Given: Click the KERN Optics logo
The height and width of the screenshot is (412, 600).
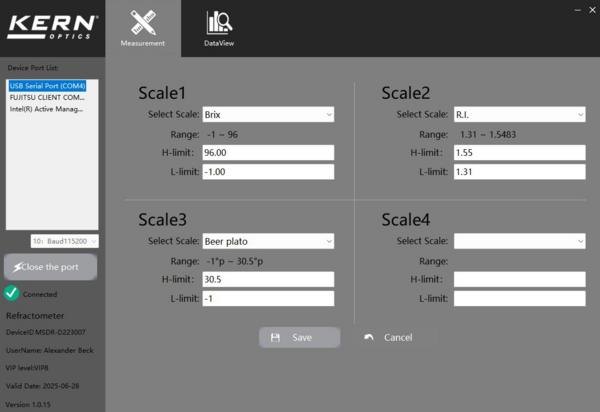Looking at the screenshot, I should tap(52, 27).
